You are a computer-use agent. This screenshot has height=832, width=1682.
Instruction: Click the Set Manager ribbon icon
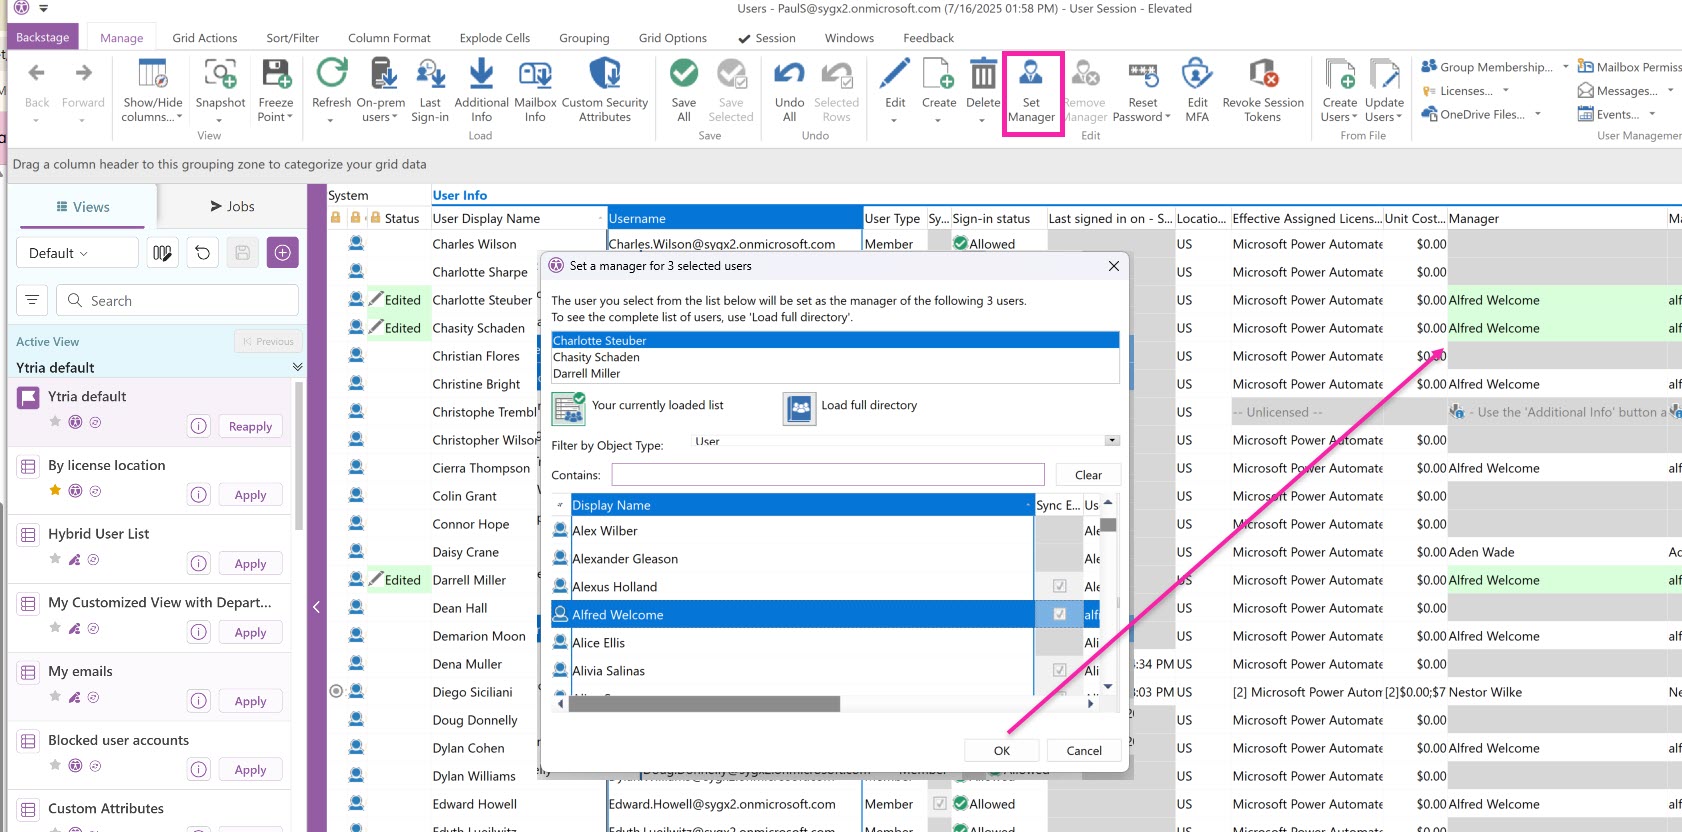[x=1031, y=76]
